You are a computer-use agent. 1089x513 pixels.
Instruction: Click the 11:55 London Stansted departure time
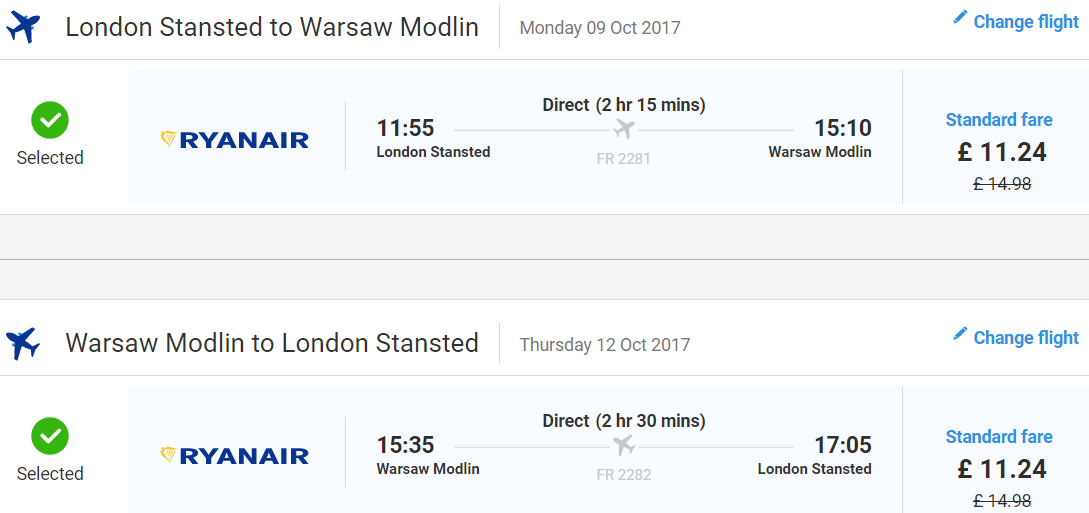point(406,128)
